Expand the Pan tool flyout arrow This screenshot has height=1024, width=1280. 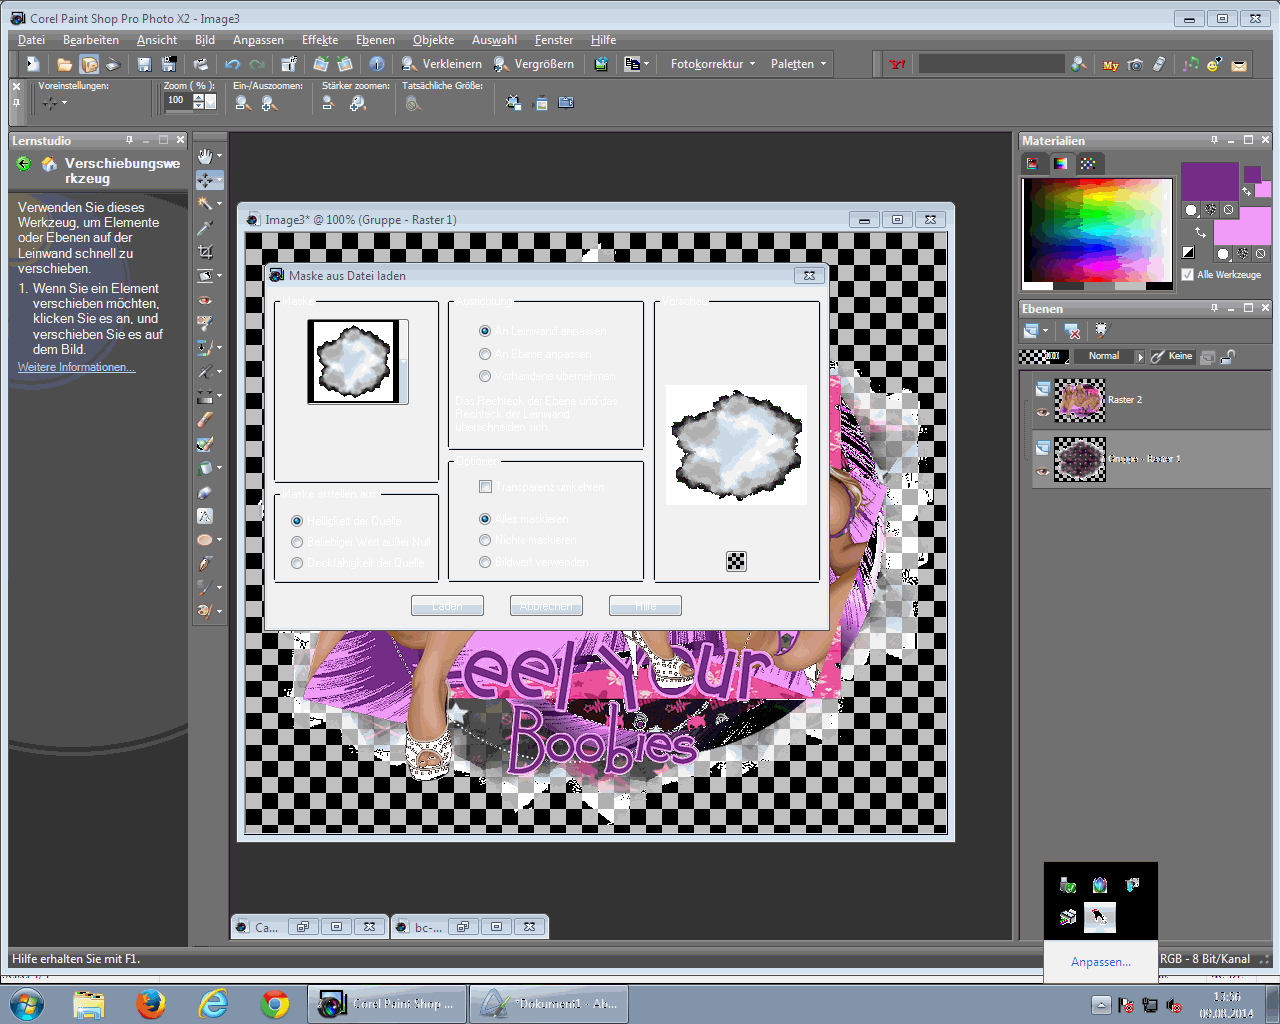(x=219, y=156)
